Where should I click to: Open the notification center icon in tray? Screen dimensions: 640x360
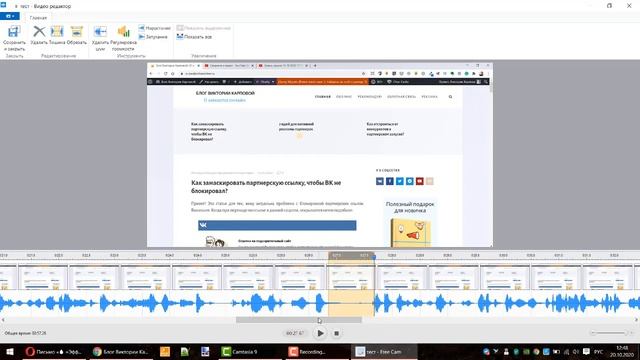pyautogui.click(x=586, y=351)
